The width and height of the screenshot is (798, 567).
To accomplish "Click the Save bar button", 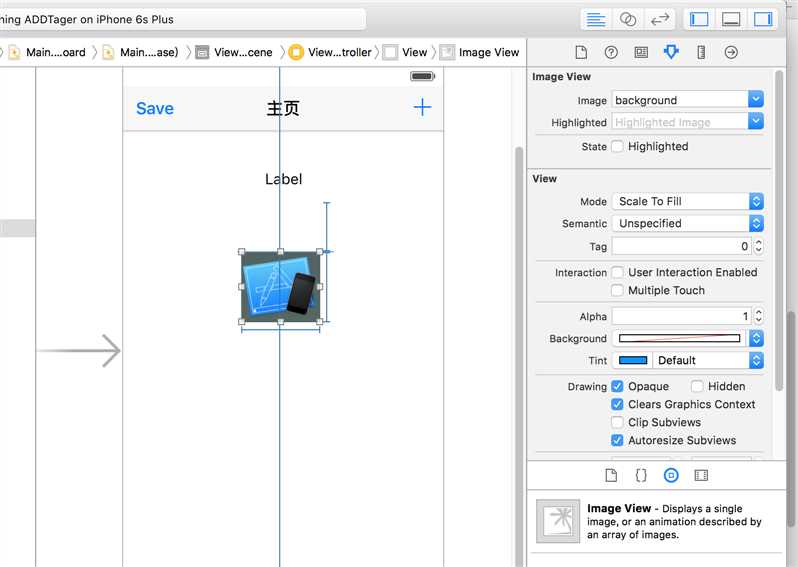I will pyautogui.click(x=155, y=108).
